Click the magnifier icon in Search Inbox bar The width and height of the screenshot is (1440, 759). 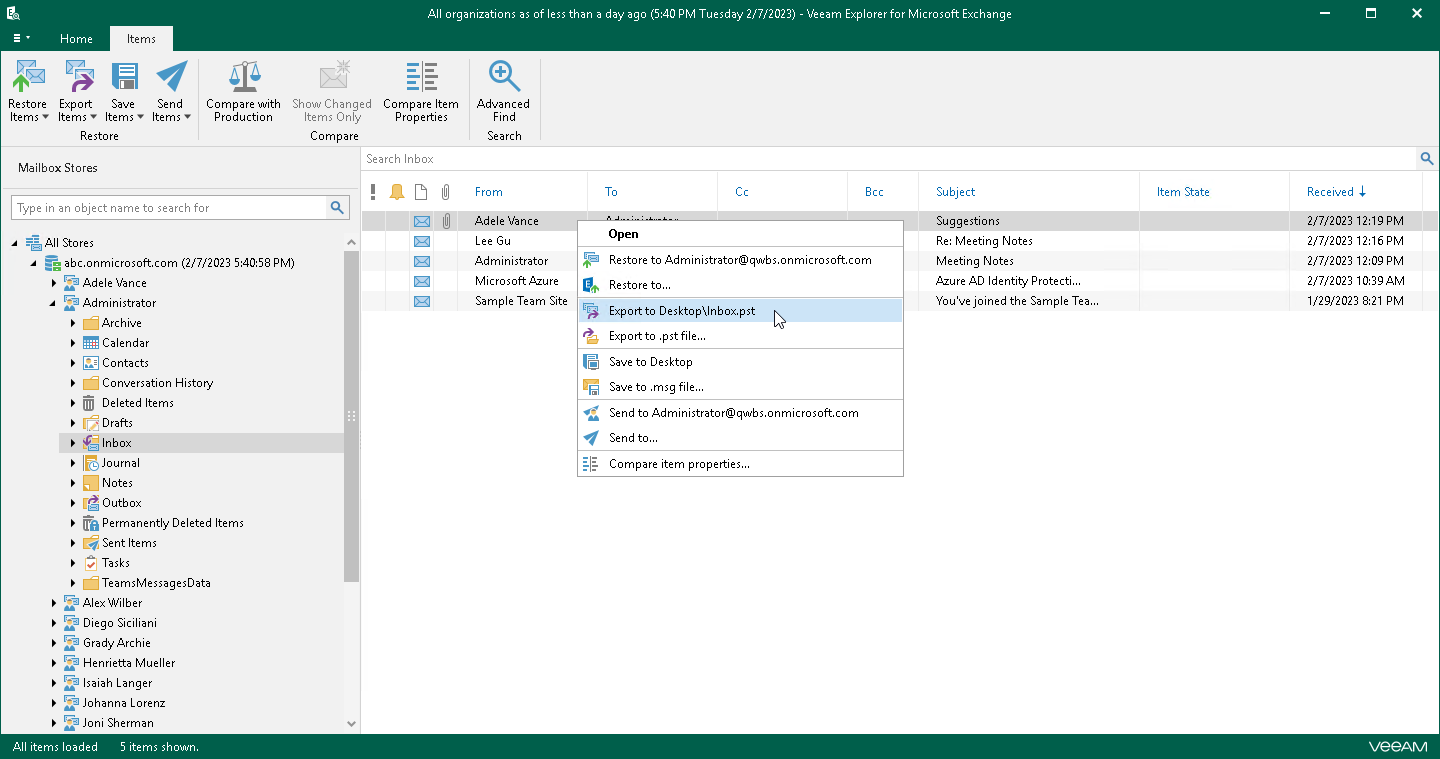point(1427,158)
